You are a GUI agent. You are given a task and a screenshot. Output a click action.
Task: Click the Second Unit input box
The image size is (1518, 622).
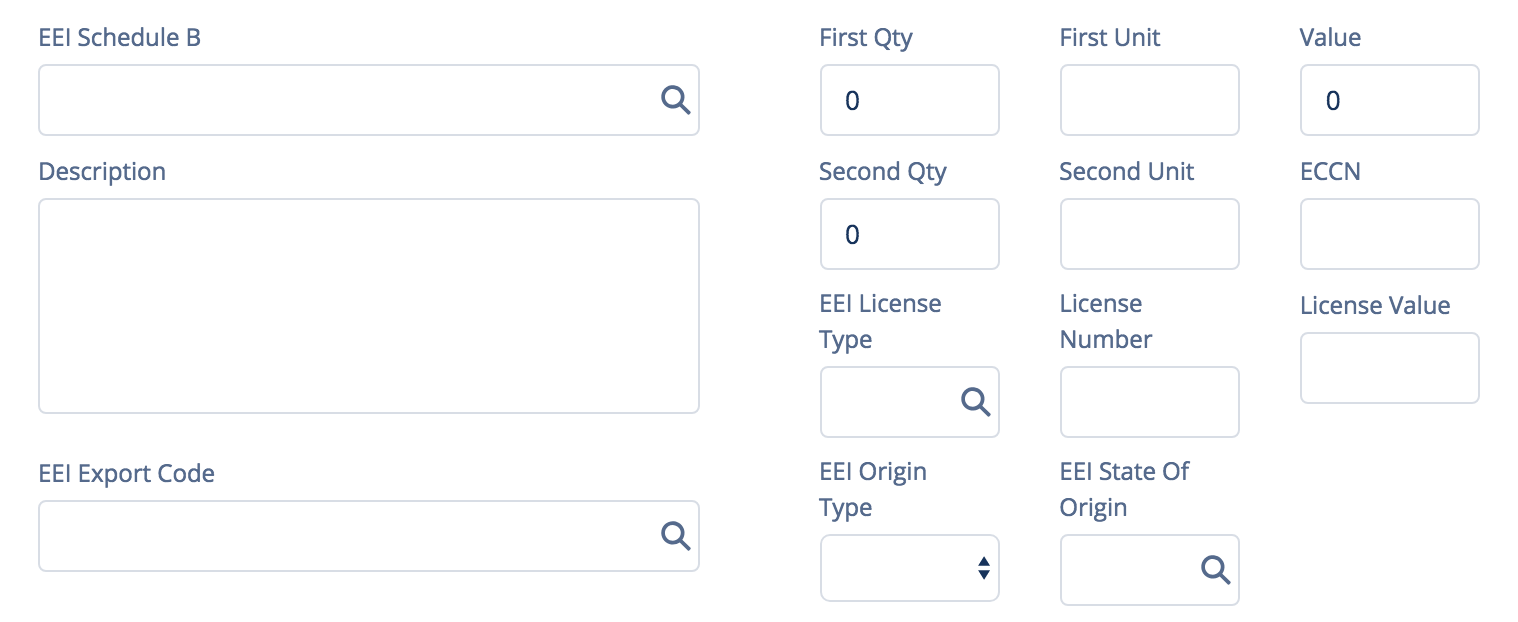point(1150,234)
